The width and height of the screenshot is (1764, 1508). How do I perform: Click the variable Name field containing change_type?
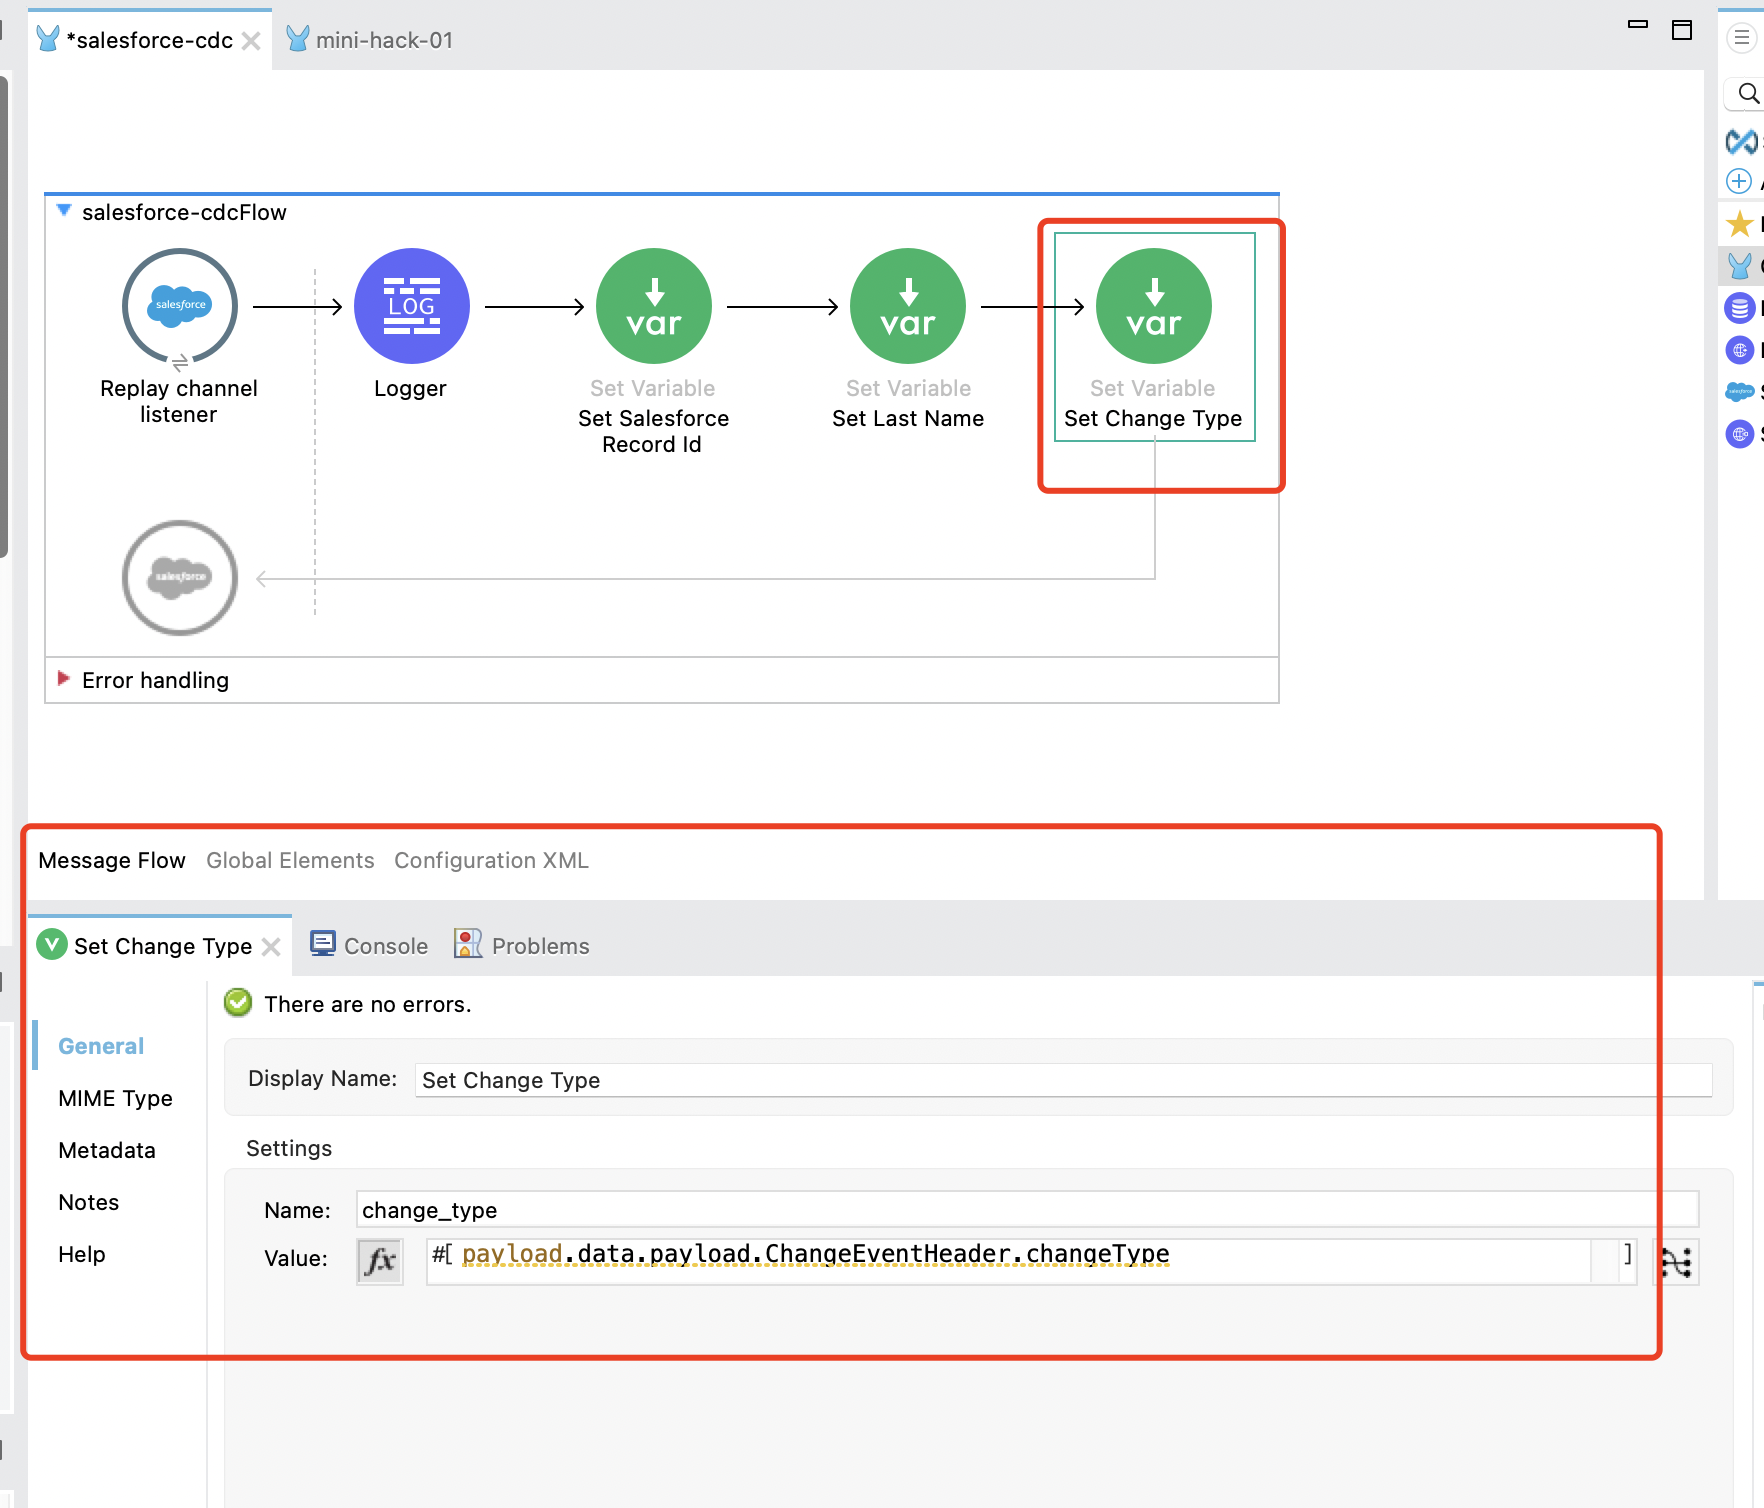(1027, 1209)
